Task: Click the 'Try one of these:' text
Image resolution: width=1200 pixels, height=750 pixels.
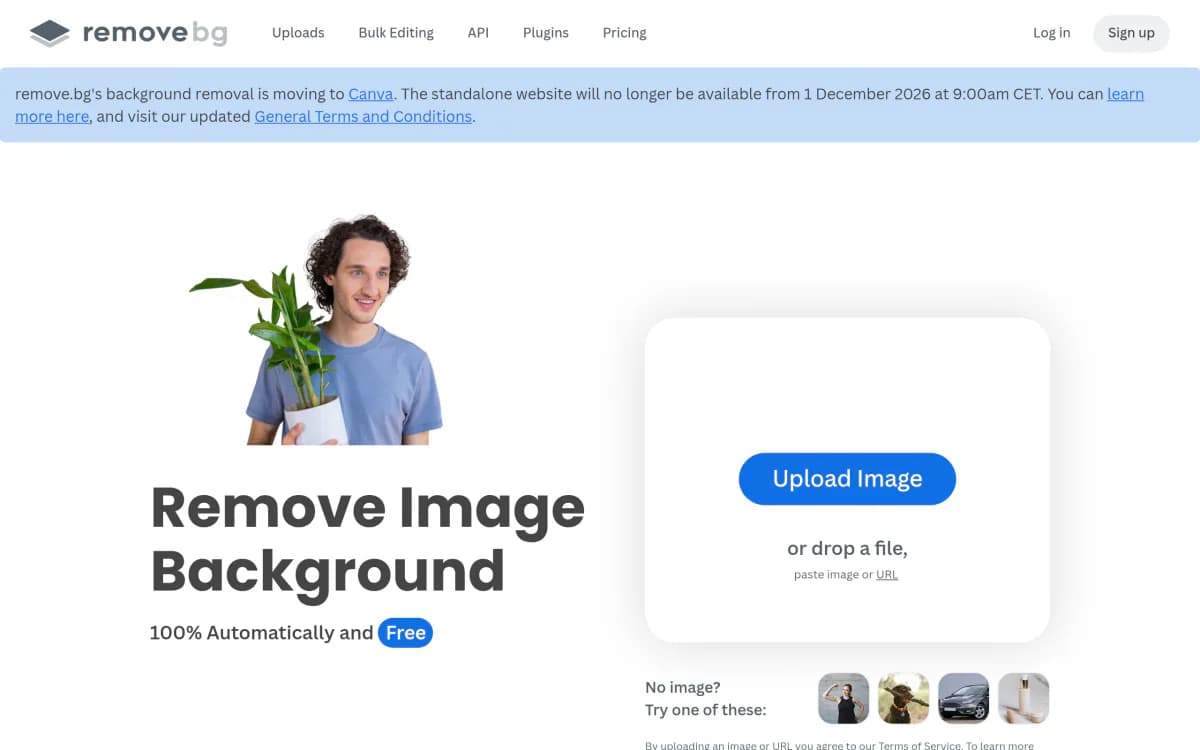Action: coord(706,710)
